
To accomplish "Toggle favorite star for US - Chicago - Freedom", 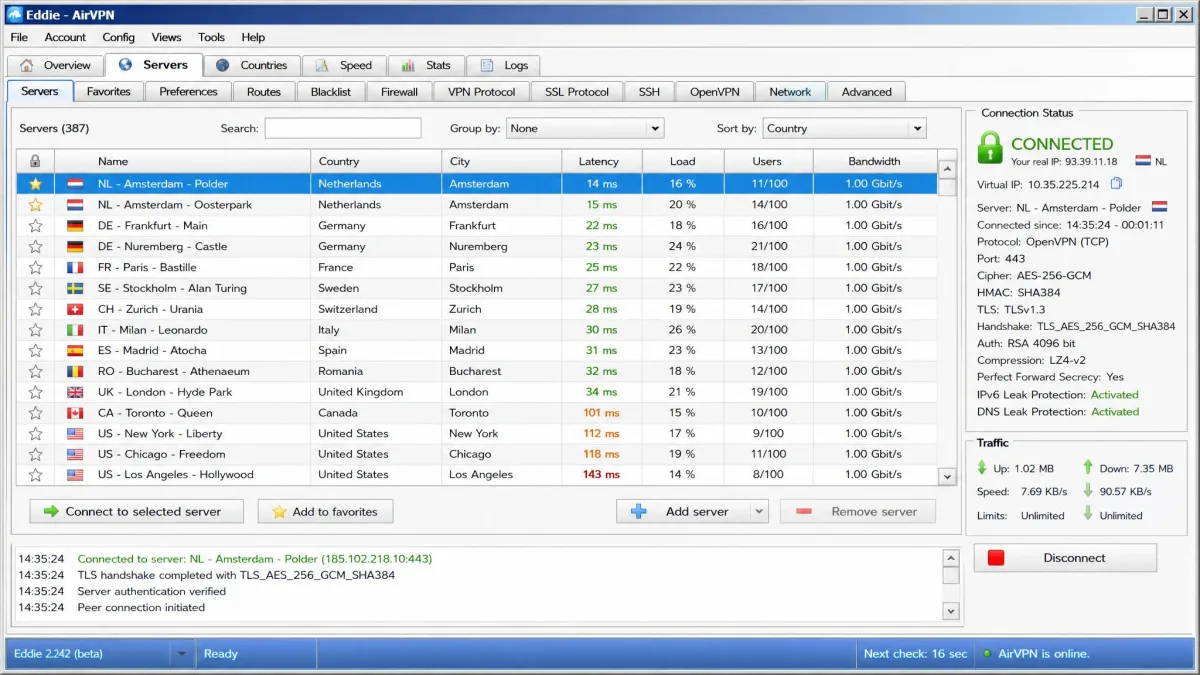I will (35, 455).
